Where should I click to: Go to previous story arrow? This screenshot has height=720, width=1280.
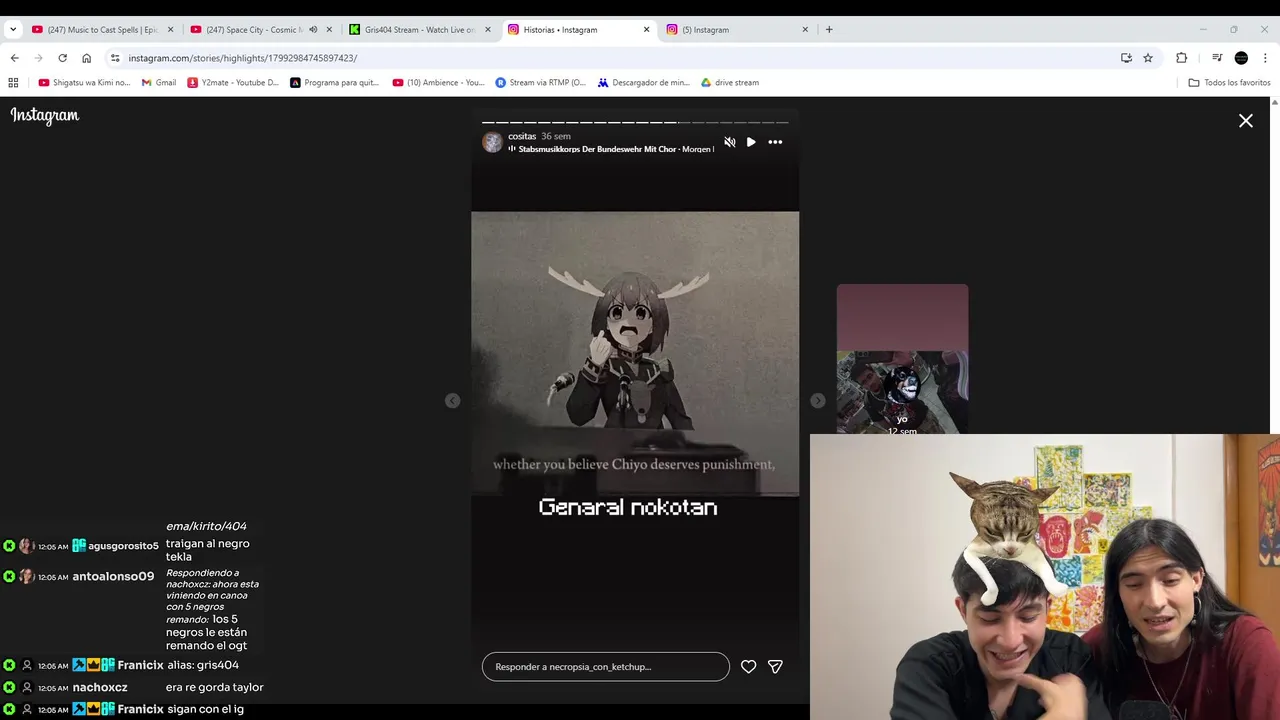coord(452,400)
